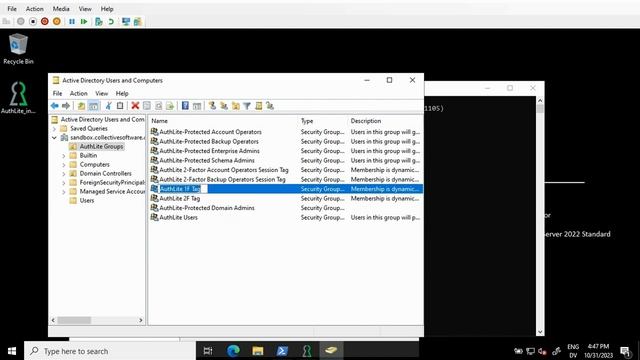
Task: Go forward in Active Directory console
Action: (66, 106)
